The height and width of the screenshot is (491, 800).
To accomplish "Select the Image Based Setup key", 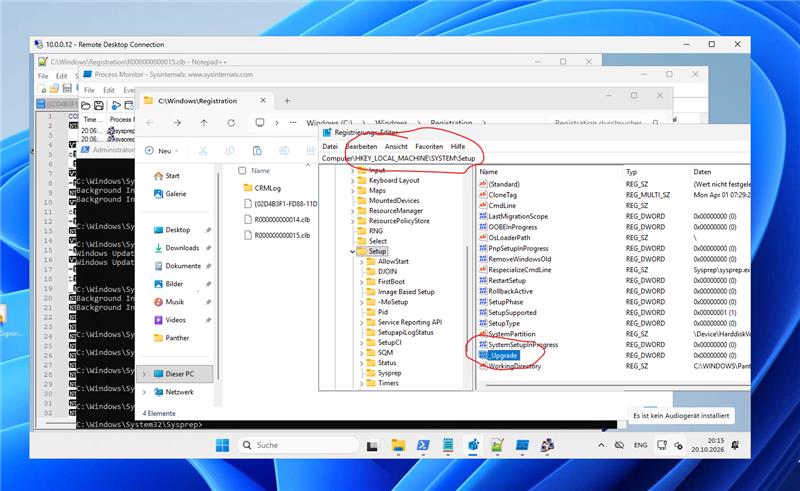I will tap(406, 292).
